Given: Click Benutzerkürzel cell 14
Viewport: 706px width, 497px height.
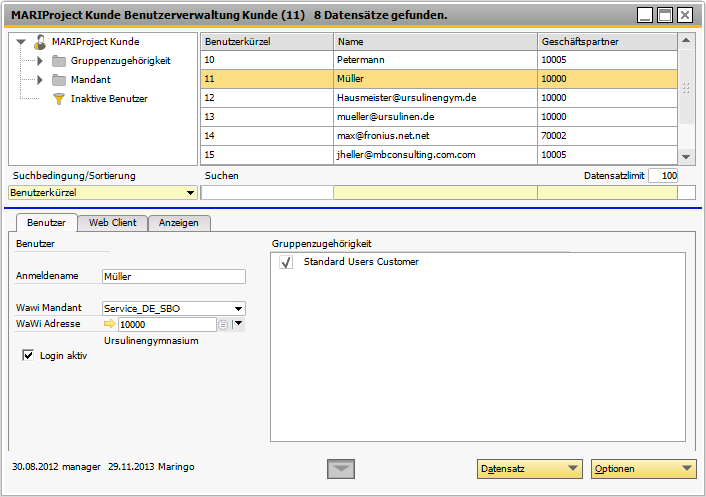Looking at the screenshot, I should [x=267, y=136].
